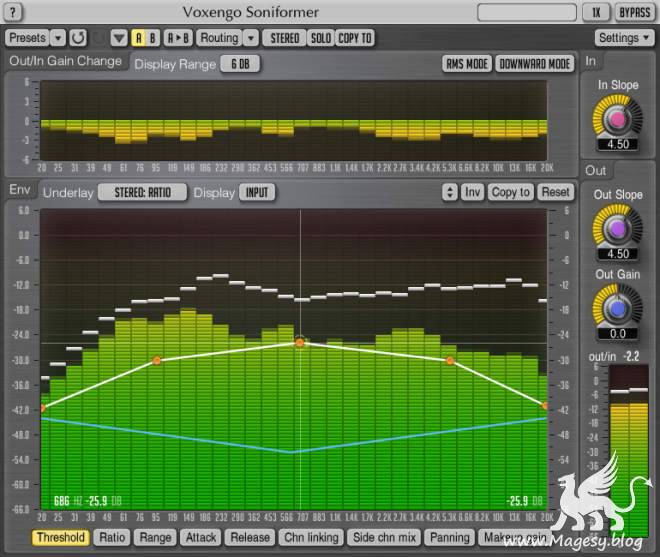Open the Settings dropdown
Screen dimensions: 660x557
[624, 38]
